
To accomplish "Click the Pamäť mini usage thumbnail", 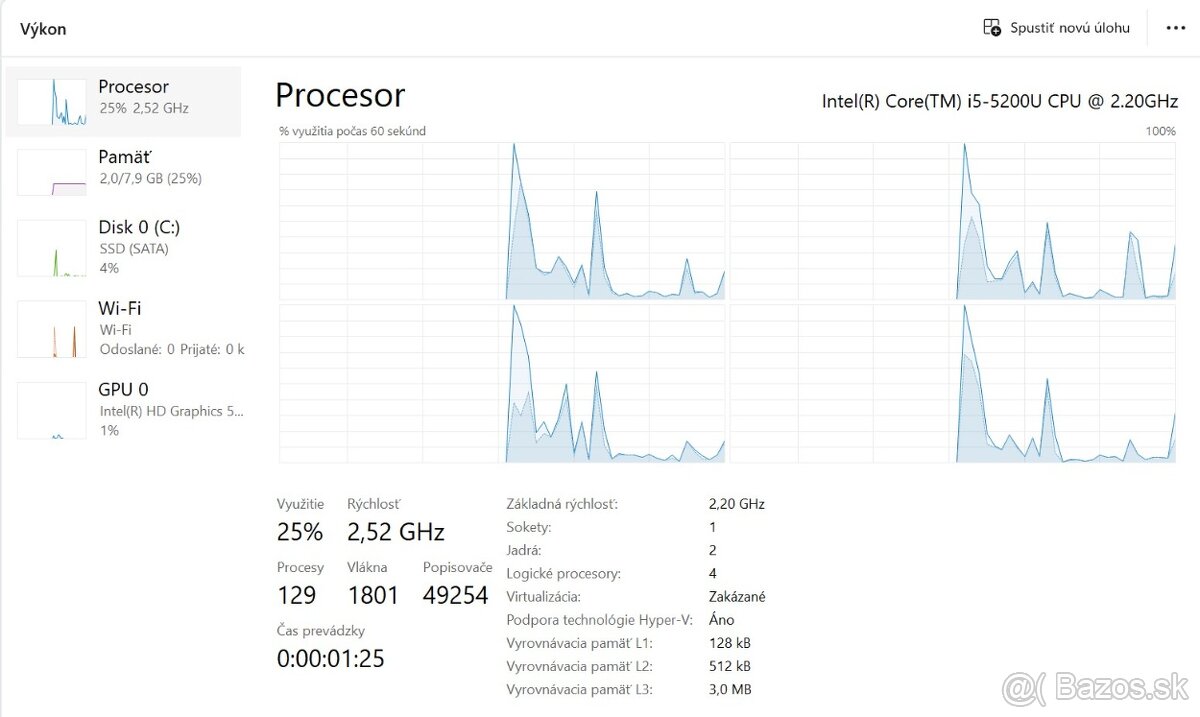I will [51, 170].
